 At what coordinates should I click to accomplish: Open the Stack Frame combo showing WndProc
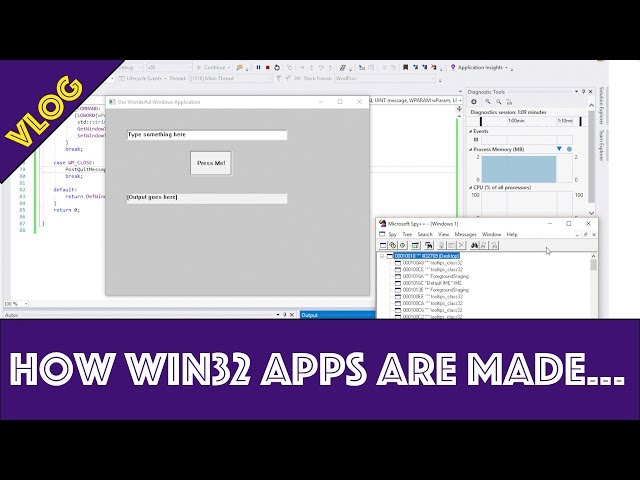click(384, 78)
